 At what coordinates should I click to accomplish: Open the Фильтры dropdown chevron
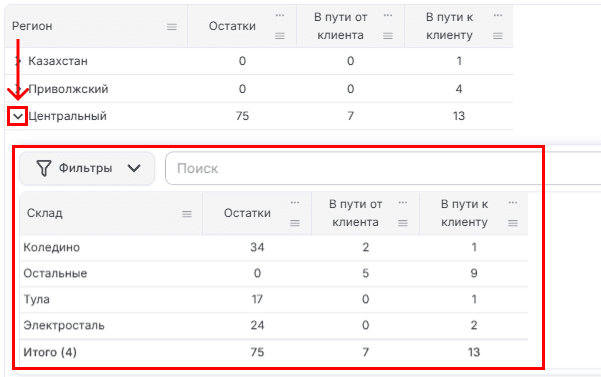[134, 168]
